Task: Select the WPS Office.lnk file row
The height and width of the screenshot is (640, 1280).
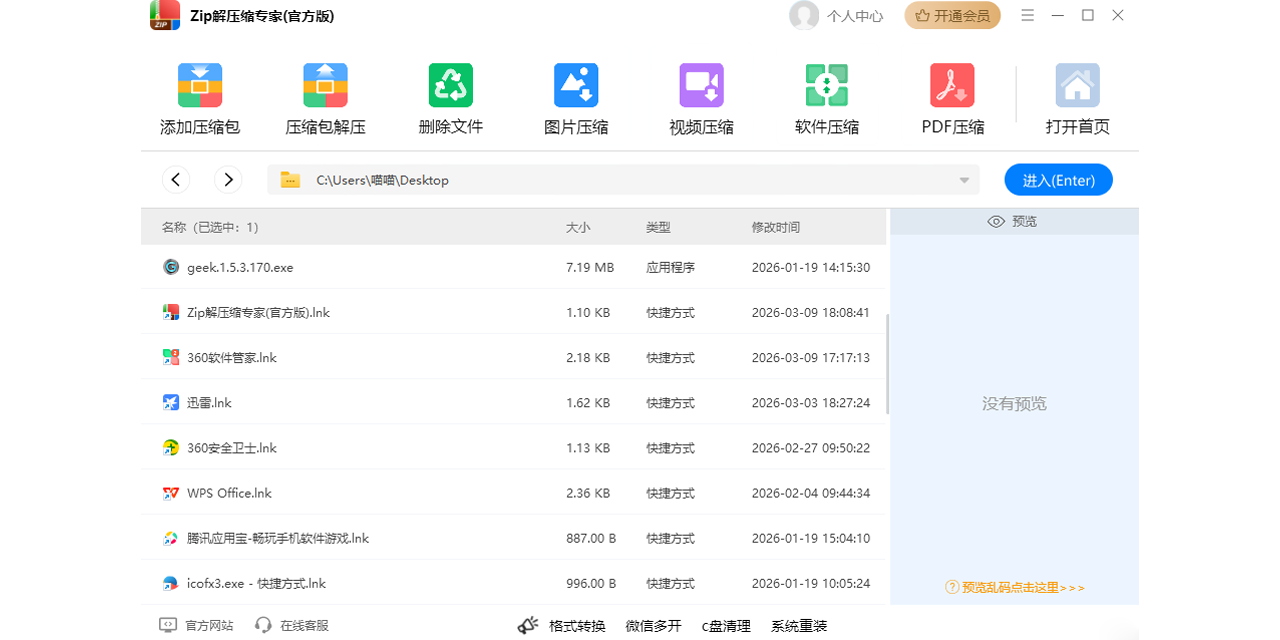Action: click(400, 492)
